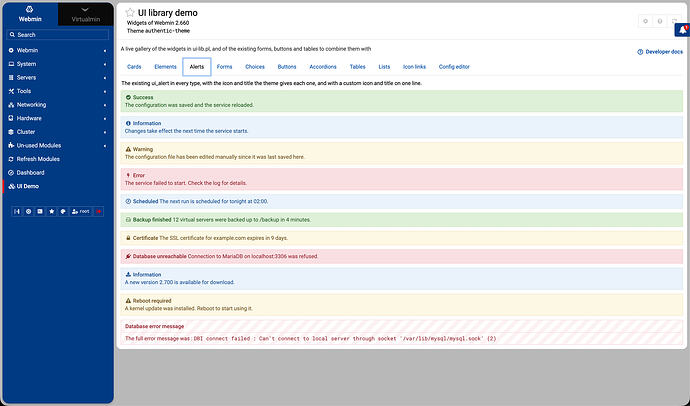Expand the Networking sidebar category
Screen dimensions: 690x406
tap(58, 105)
